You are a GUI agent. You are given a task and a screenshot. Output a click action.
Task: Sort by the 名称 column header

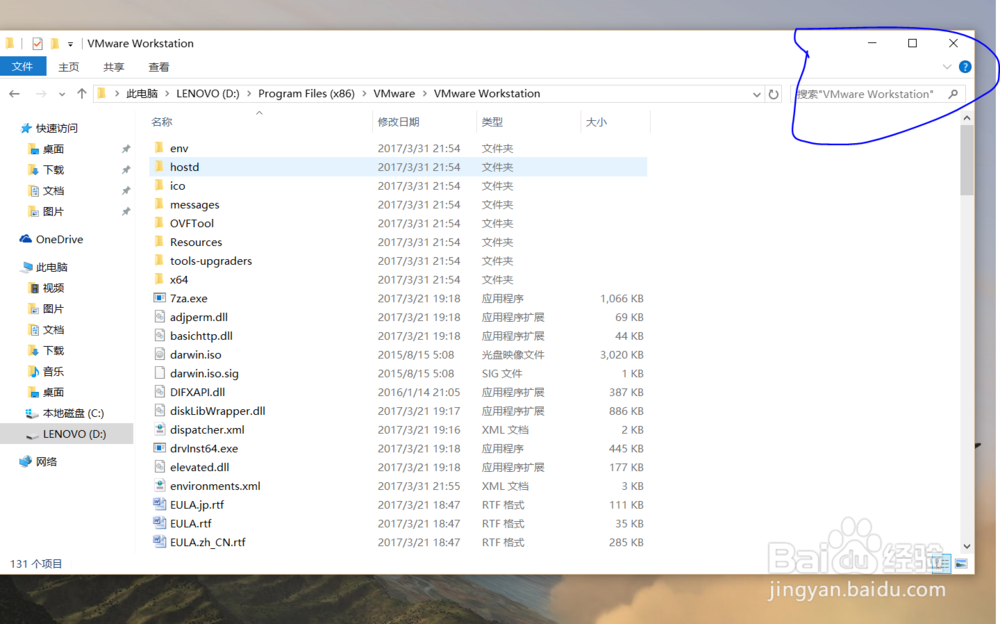(162, 122)
